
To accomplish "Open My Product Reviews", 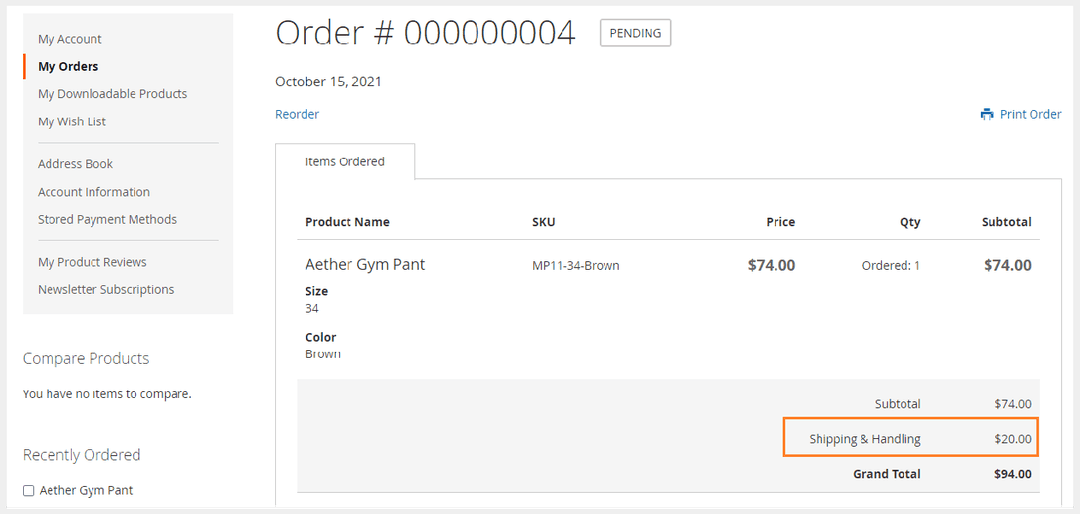I will click(x=92, y=262).
